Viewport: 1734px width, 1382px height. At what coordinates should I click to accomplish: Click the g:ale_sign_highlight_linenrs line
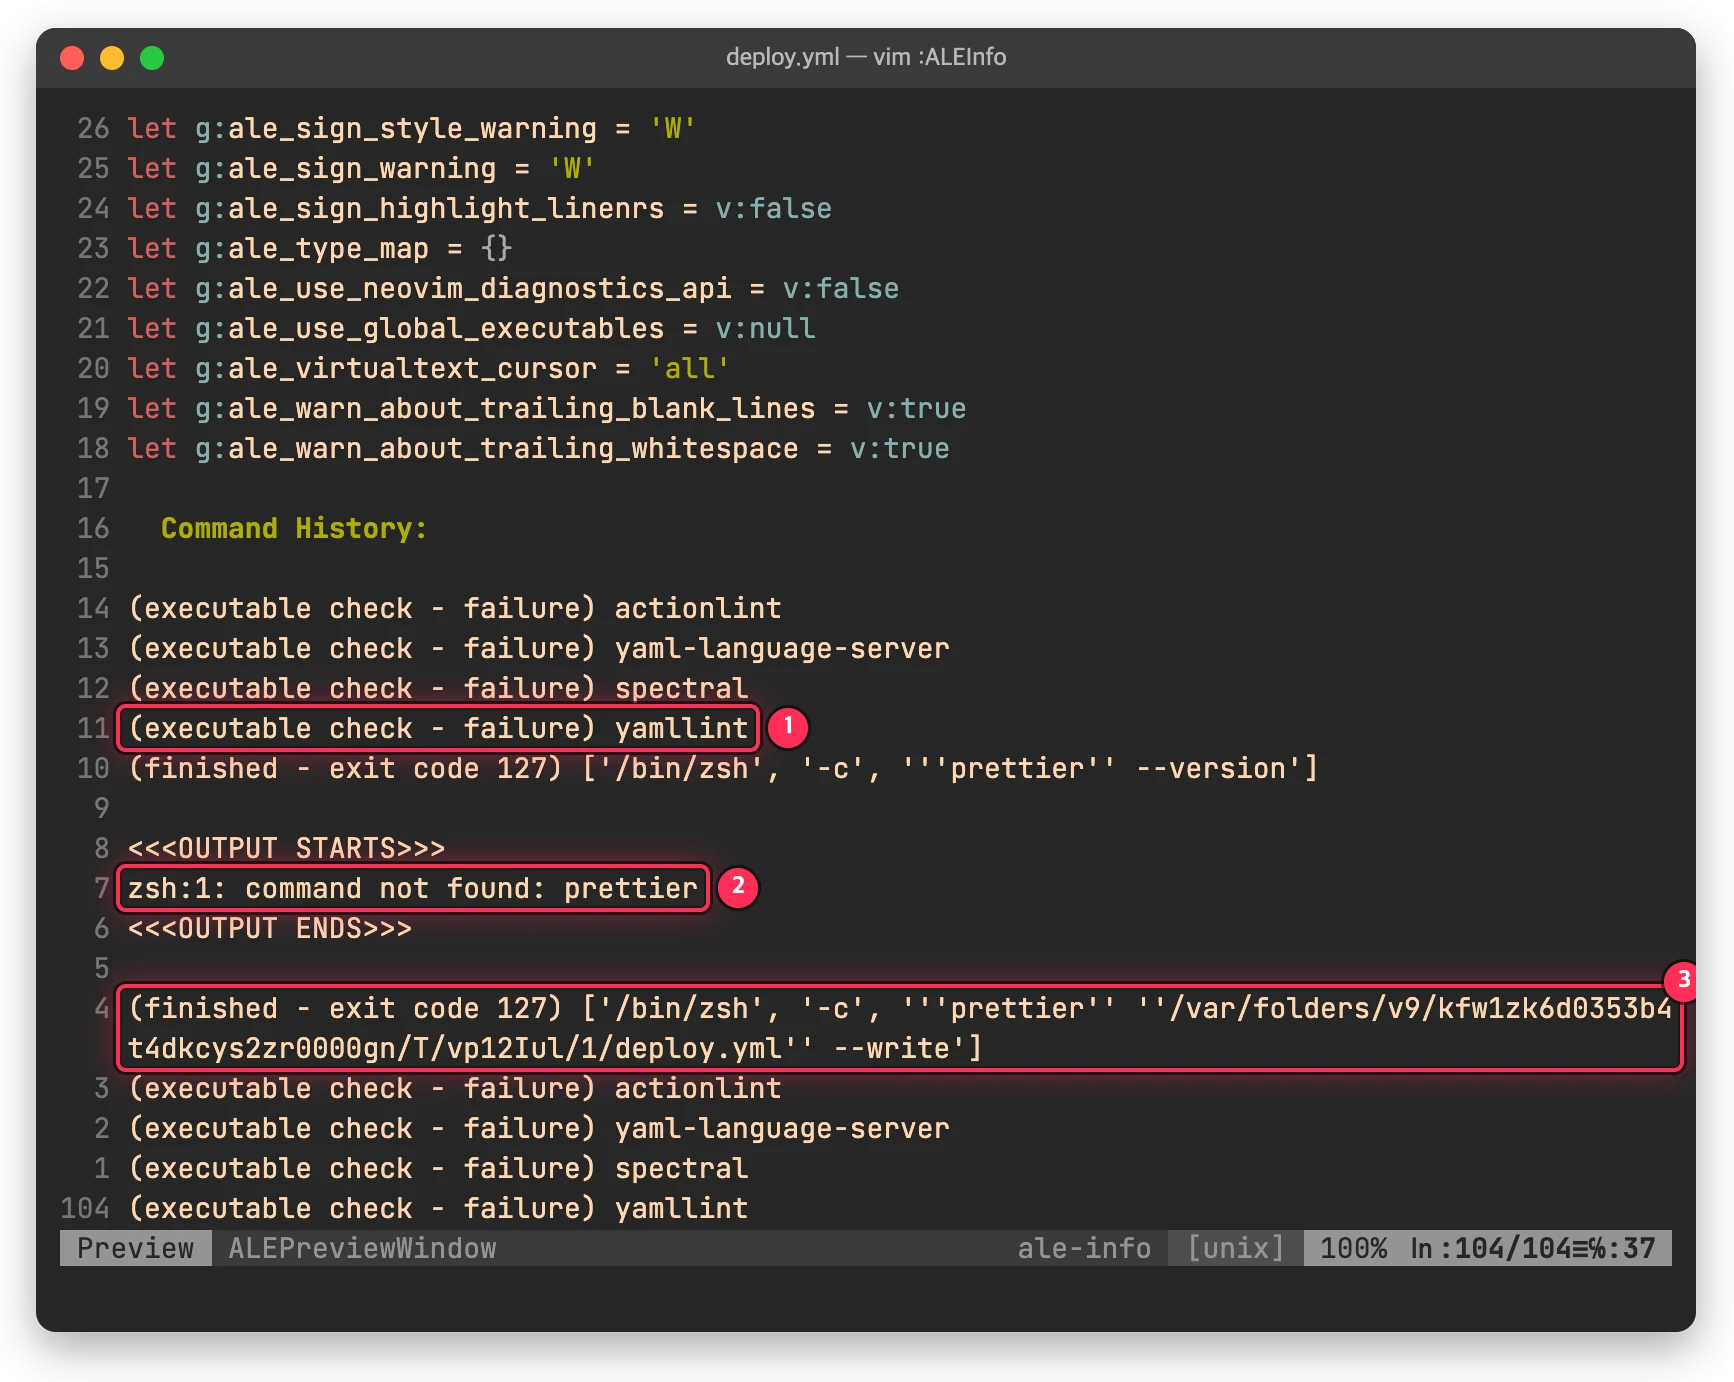tap(479, 208)
